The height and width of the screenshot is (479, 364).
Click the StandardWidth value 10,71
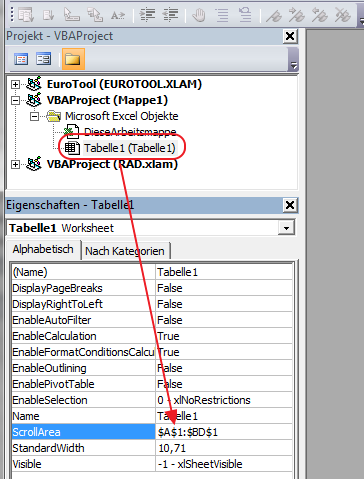[x=172, y=448]
